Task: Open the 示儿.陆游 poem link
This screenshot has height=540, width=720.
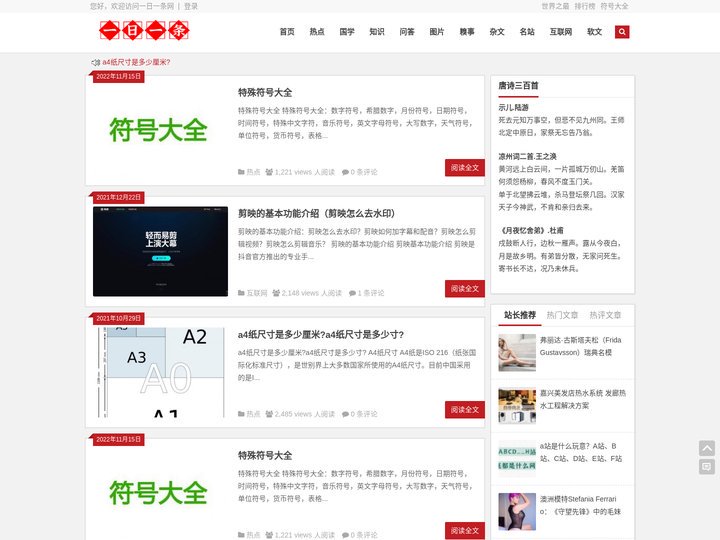Action: (513, 107)
